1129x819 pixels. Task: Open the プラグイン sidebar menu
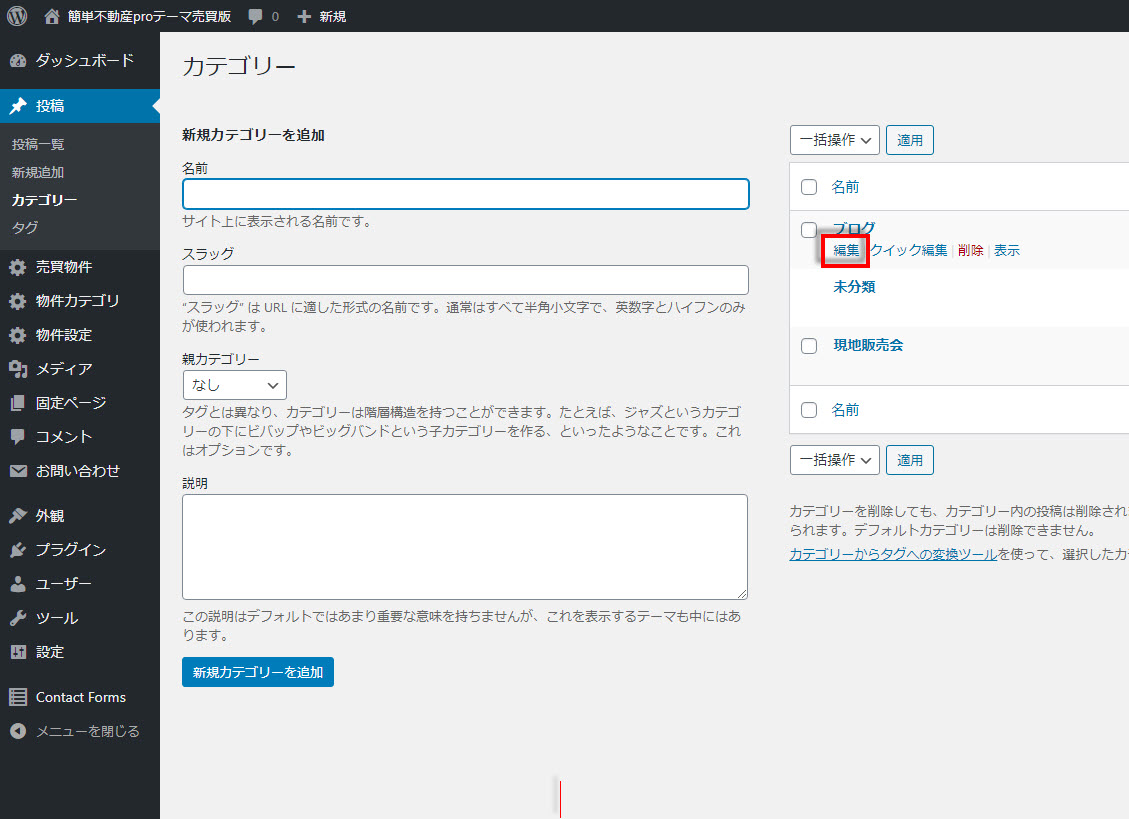(70, 550)
